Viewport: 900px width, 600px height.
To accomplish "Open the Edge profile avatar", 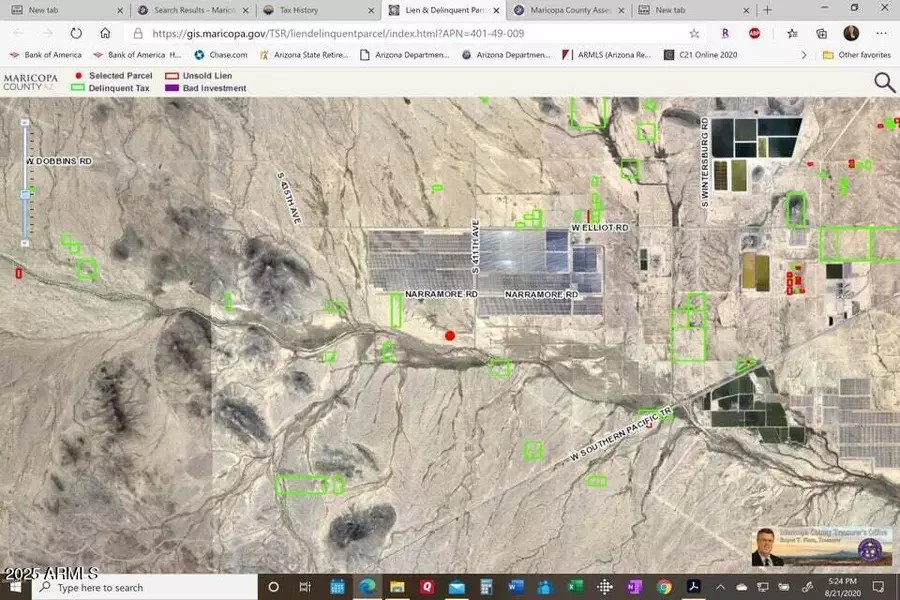I will click(851, 32).
